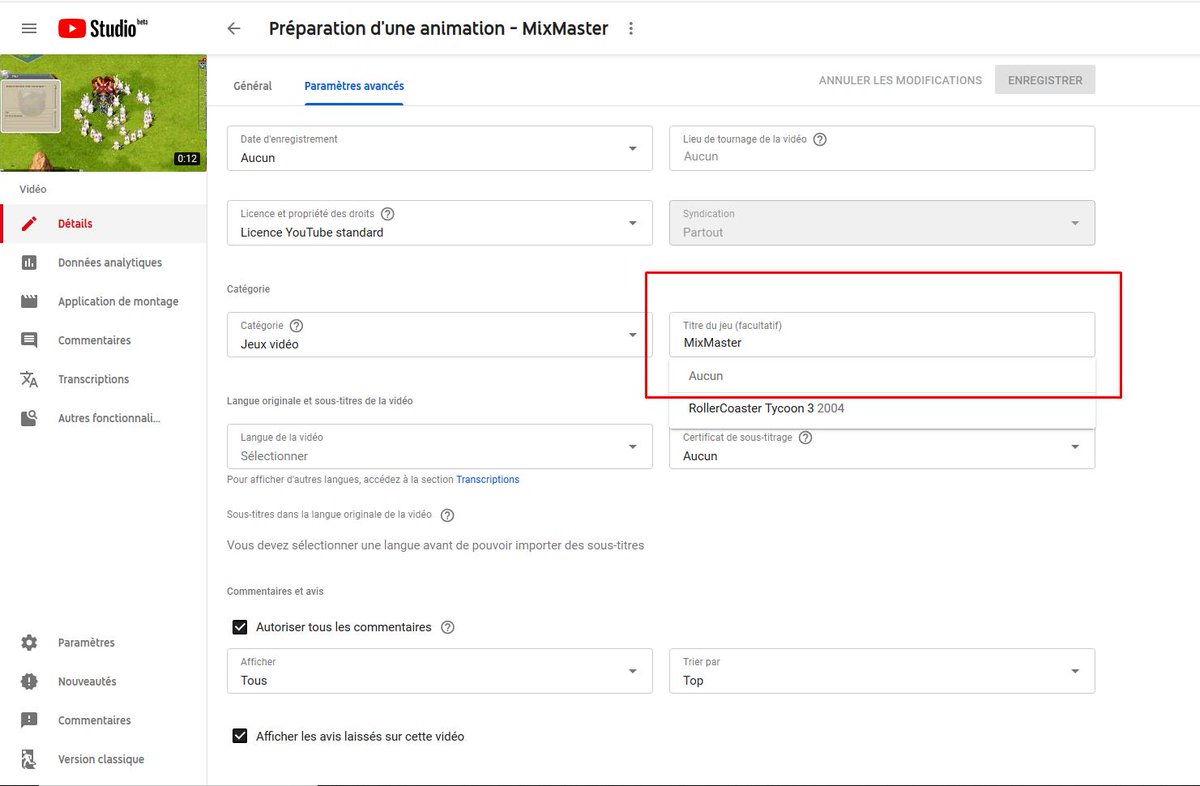Open the Date d'enregistrement dropdown
Viewport: 1200px width, 786px height.
(x=440, y=148)
